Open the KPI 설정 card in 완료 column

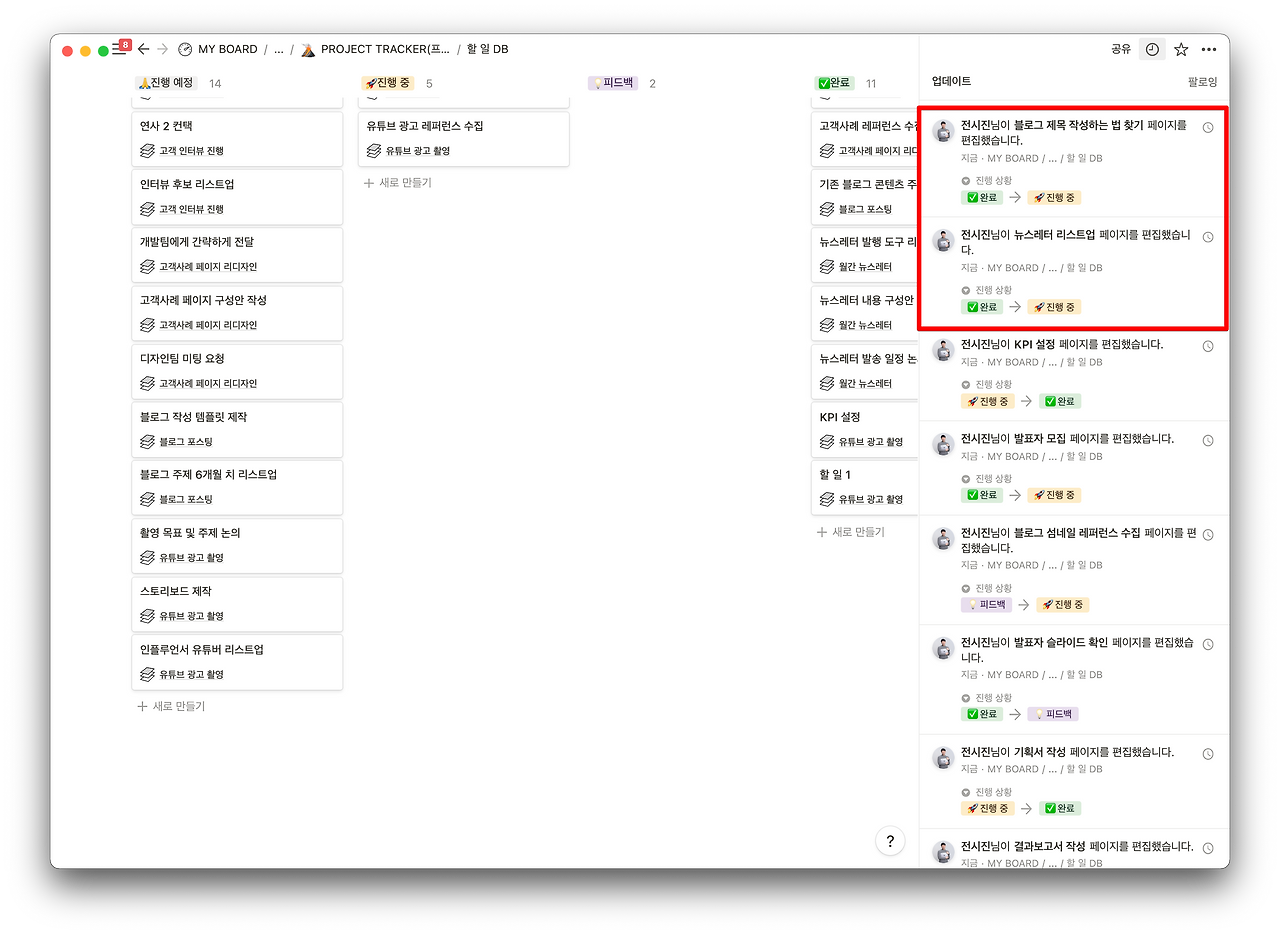click(865, 429)
